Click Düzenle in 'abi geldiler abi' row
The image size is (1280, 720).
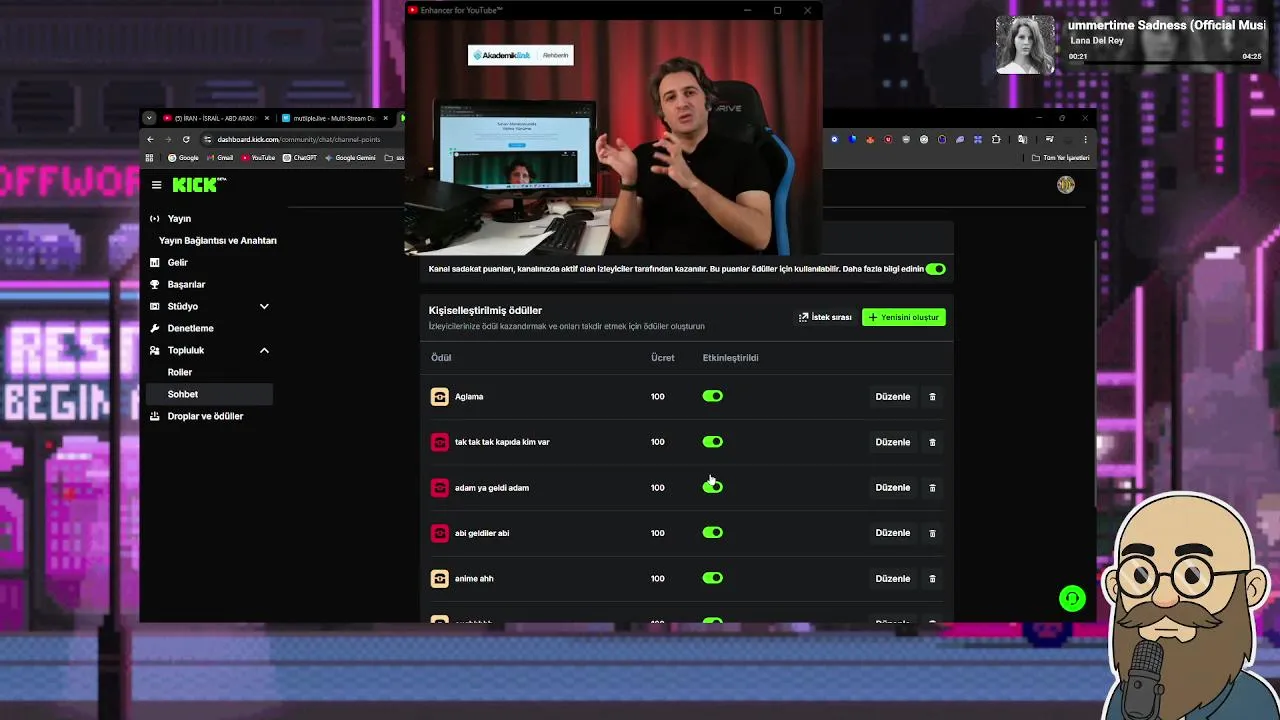coord(893,533)
